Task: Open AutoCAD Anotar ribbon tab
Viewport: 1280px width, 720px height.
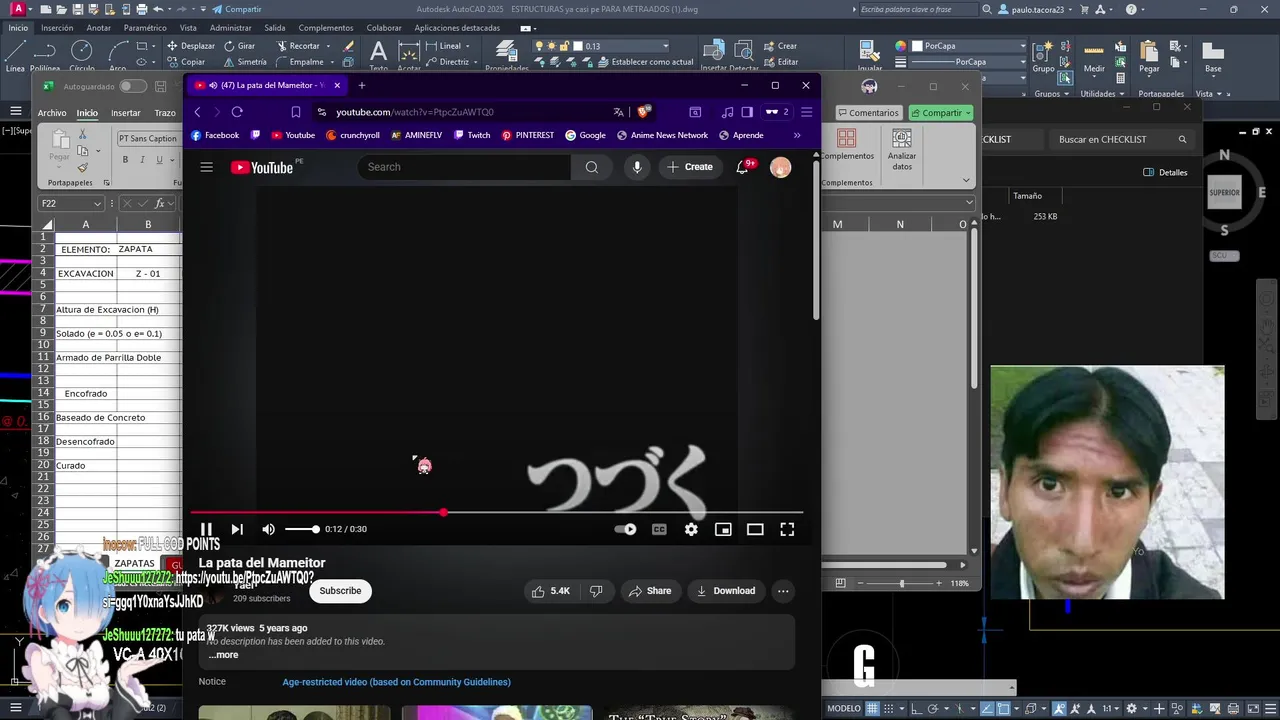Action: tap(98, 28)
